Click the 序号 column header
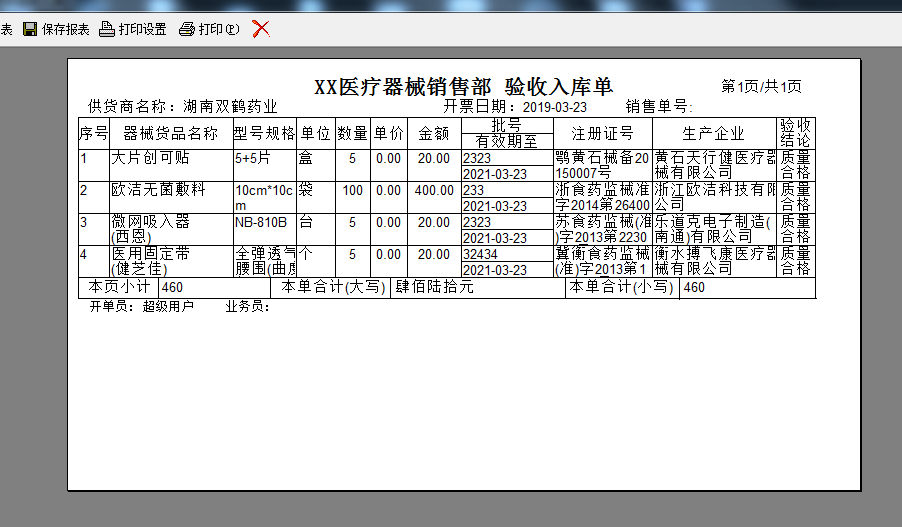 (94, 134)
